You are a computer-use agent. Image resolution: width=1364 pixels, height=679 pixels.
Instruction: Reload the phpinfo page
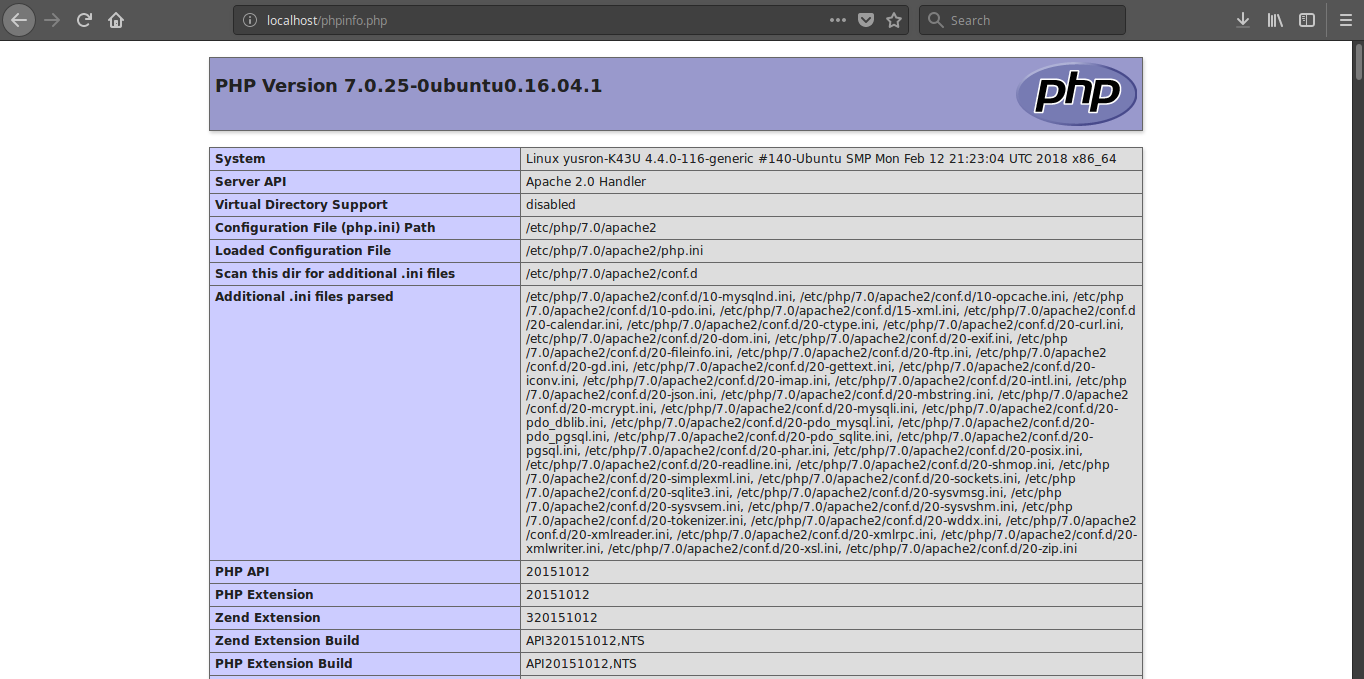[x=84, y=20]
